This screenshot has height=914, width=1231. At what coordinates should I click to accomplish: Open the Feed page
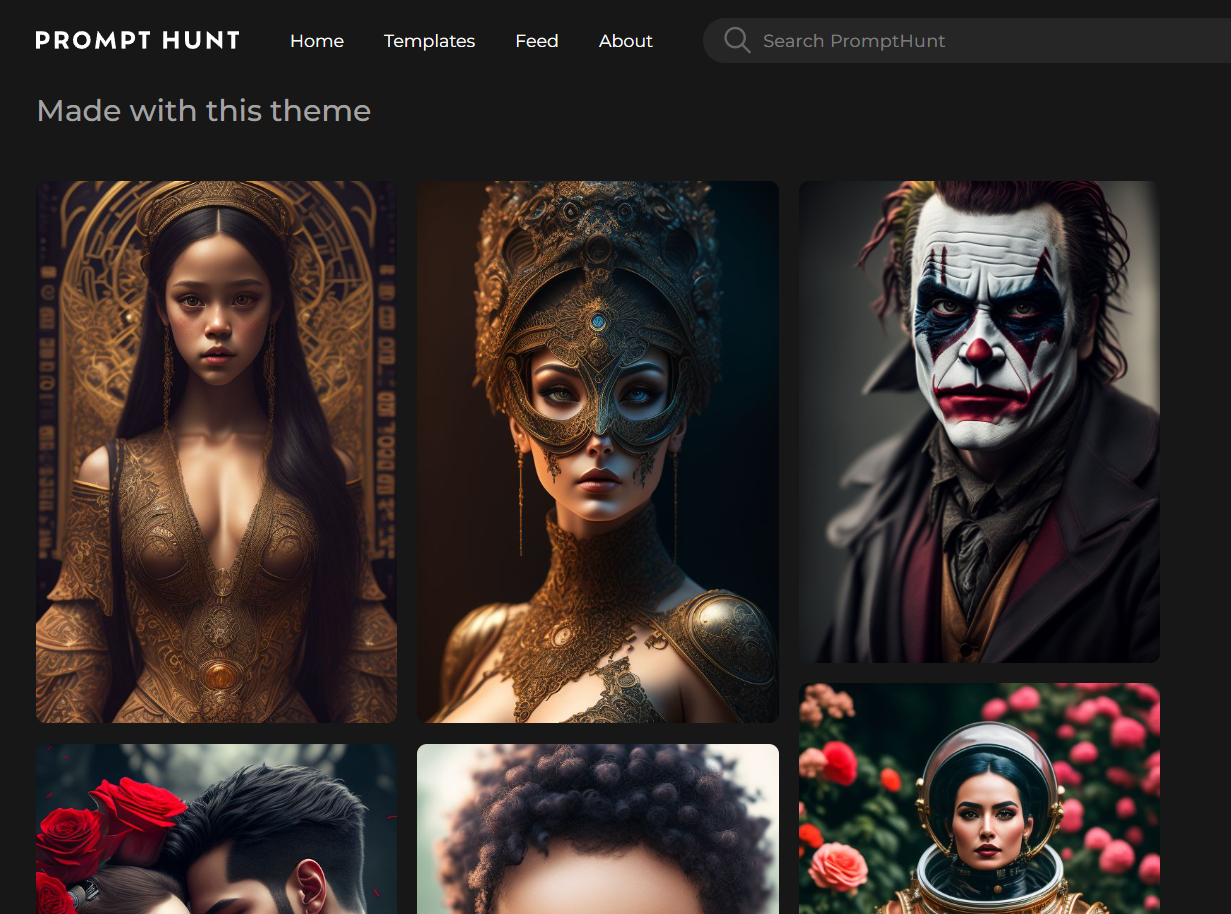click(537, 41)
